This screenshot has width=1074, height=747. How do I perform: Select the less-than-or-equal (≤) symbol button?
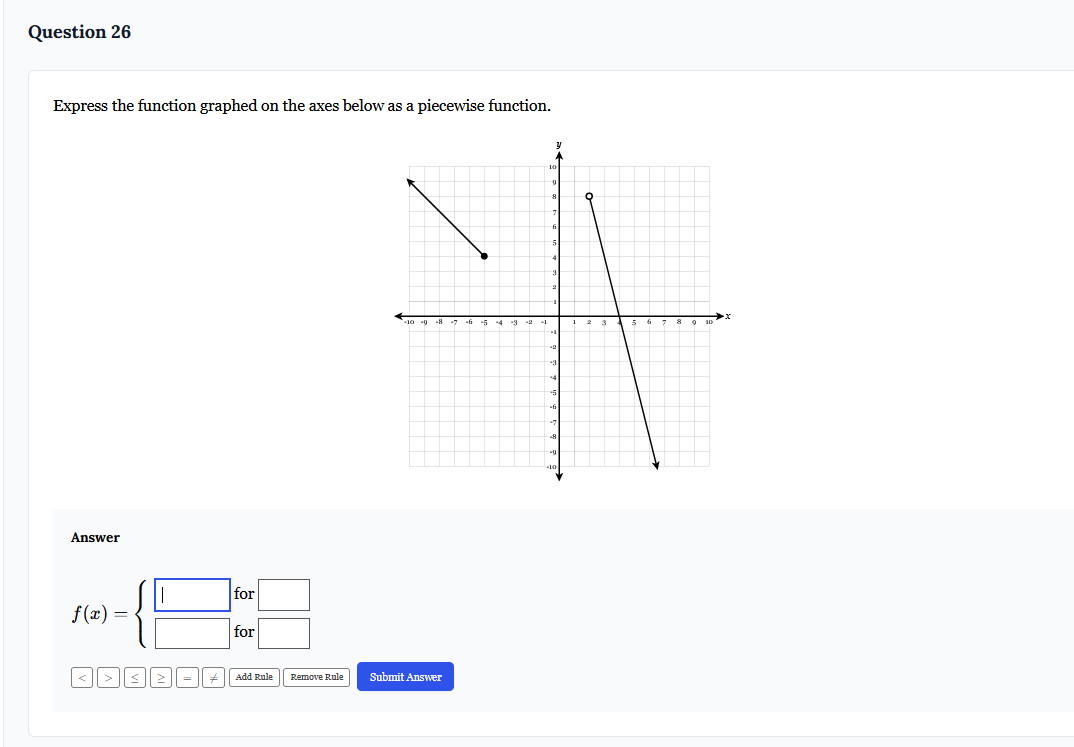pyautogui.click(x=134, y=677)
